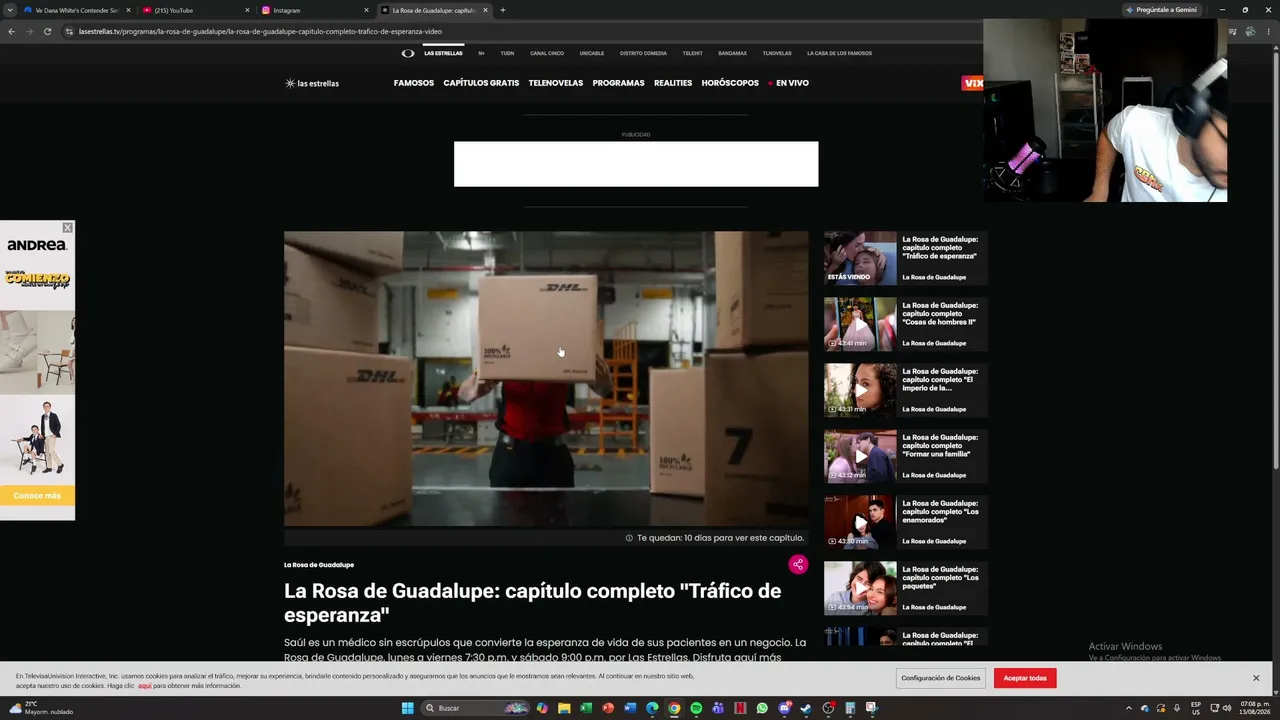Open the TUDN network link
Image resolution: width=1280 pixels, height=720 pixels.
[507, 53]
